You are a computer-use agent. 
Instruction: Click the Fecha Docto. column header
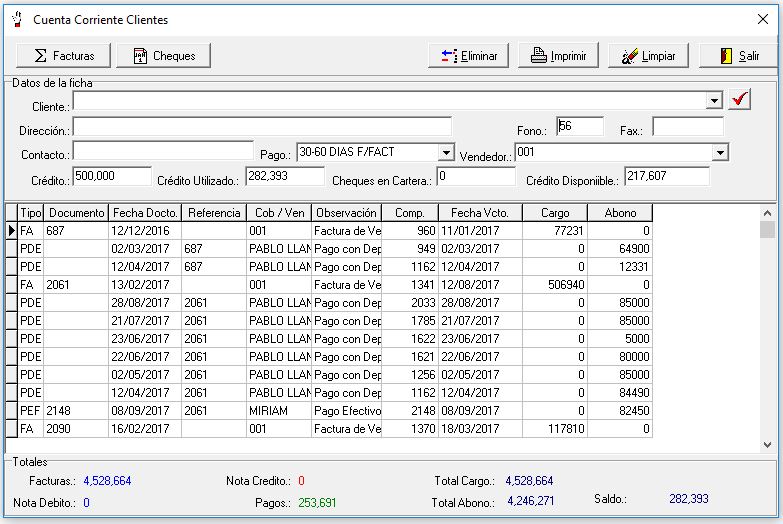point(145,213)
